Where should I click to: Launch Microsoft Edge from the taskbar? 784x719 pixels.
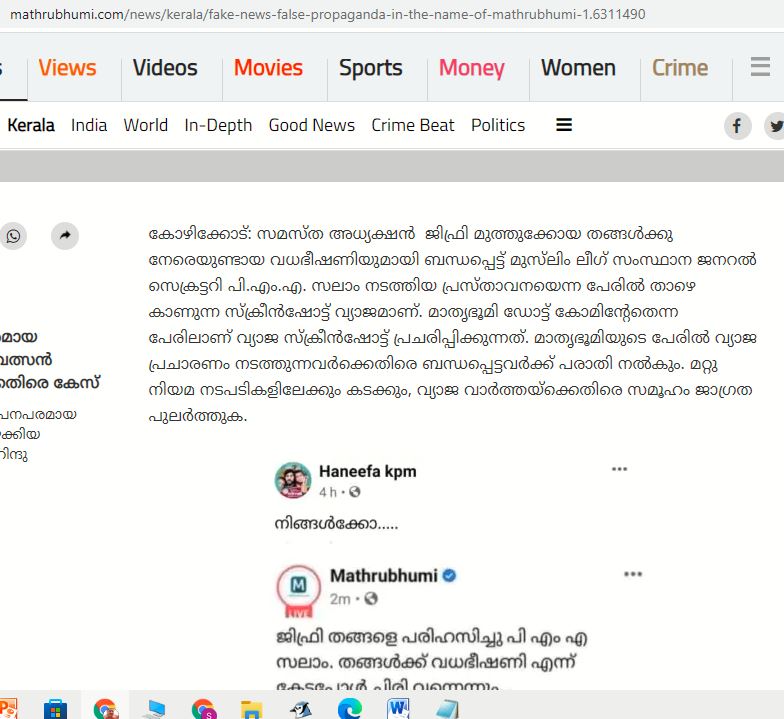(349, 708)
